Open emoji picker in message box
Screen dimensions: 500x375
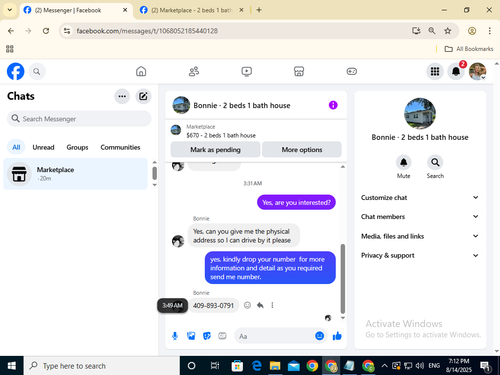coord(319,336)
